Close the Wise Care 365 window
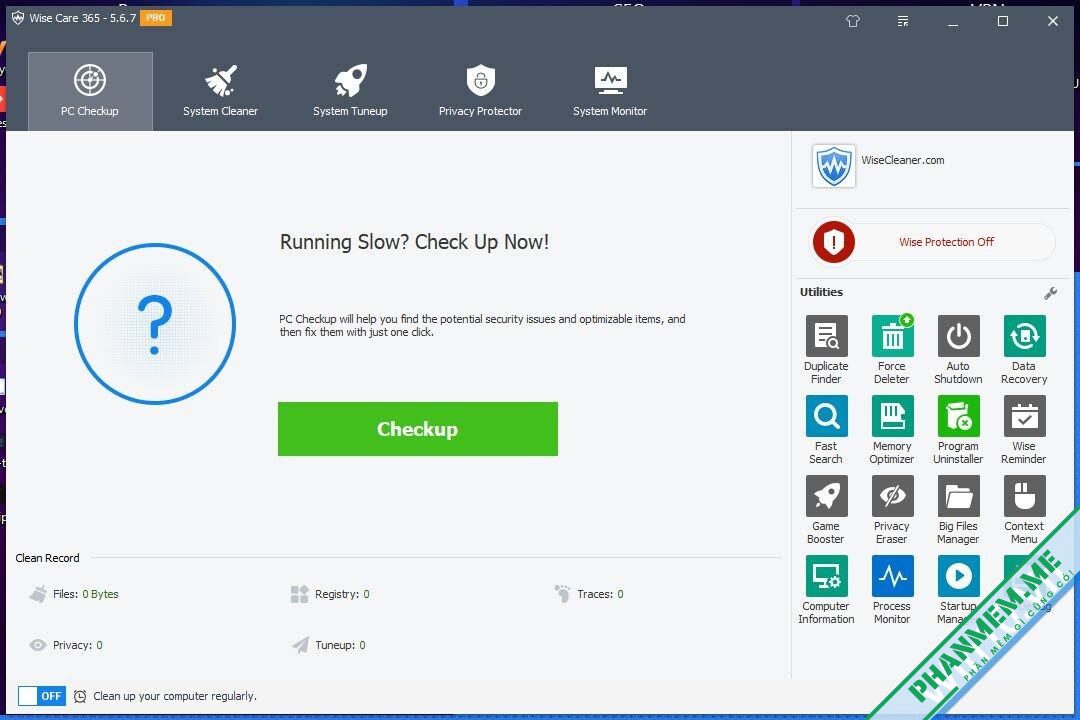 (x=1052, y=21)
